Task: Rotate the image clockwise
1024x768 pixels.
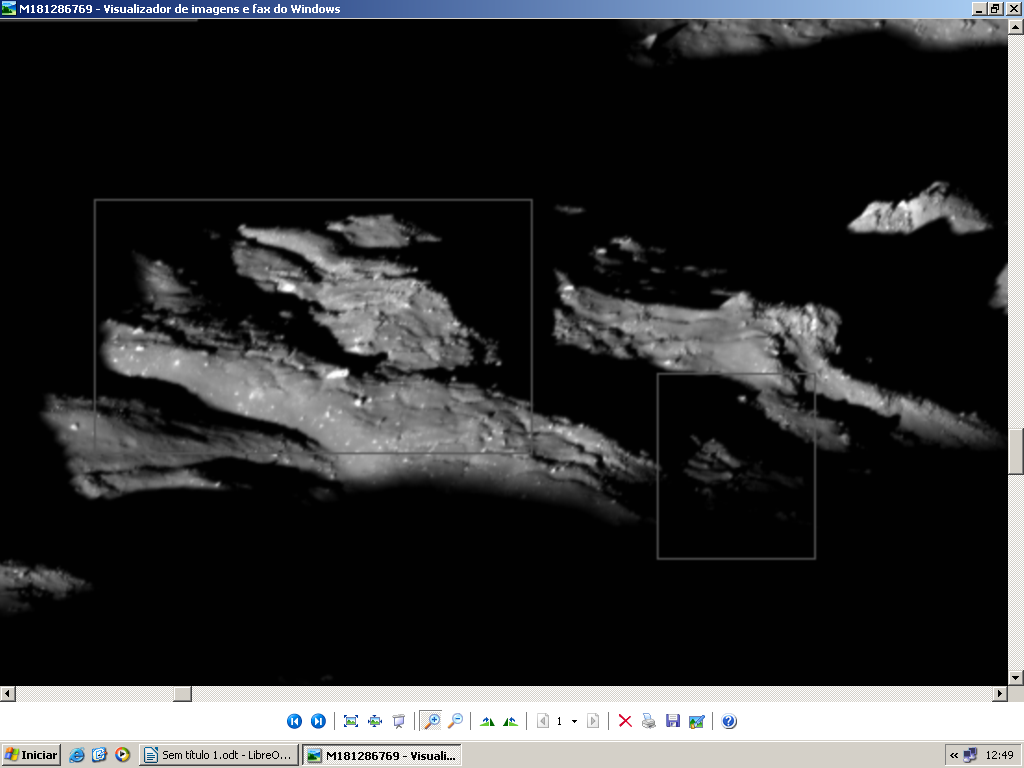Action: [x=487, y=721]
